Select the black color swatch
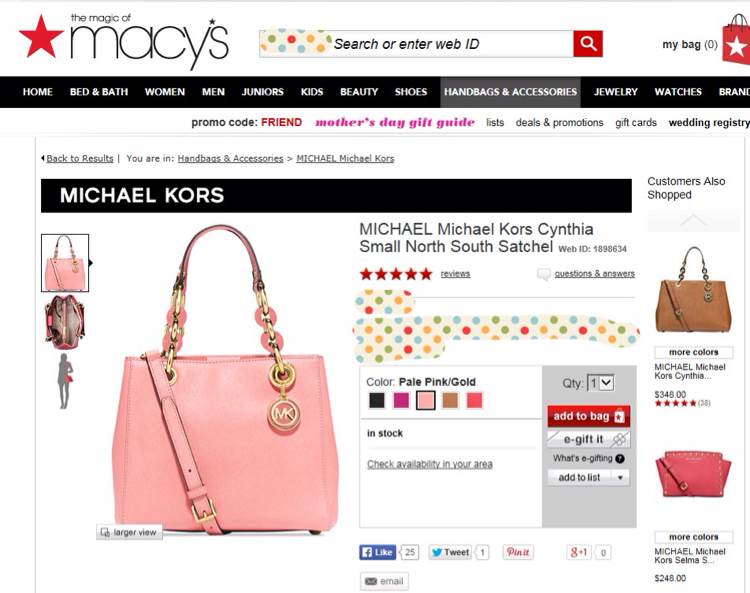 377,400
